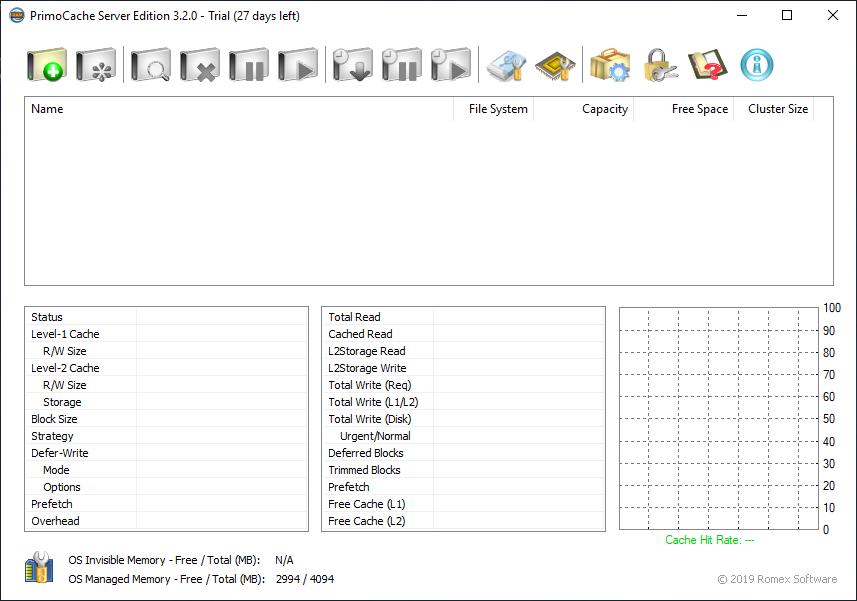The width and height of the screenshot is (857, 601).
Task: Resume the cache task with play icon
Action: click(x=297, y=66)
